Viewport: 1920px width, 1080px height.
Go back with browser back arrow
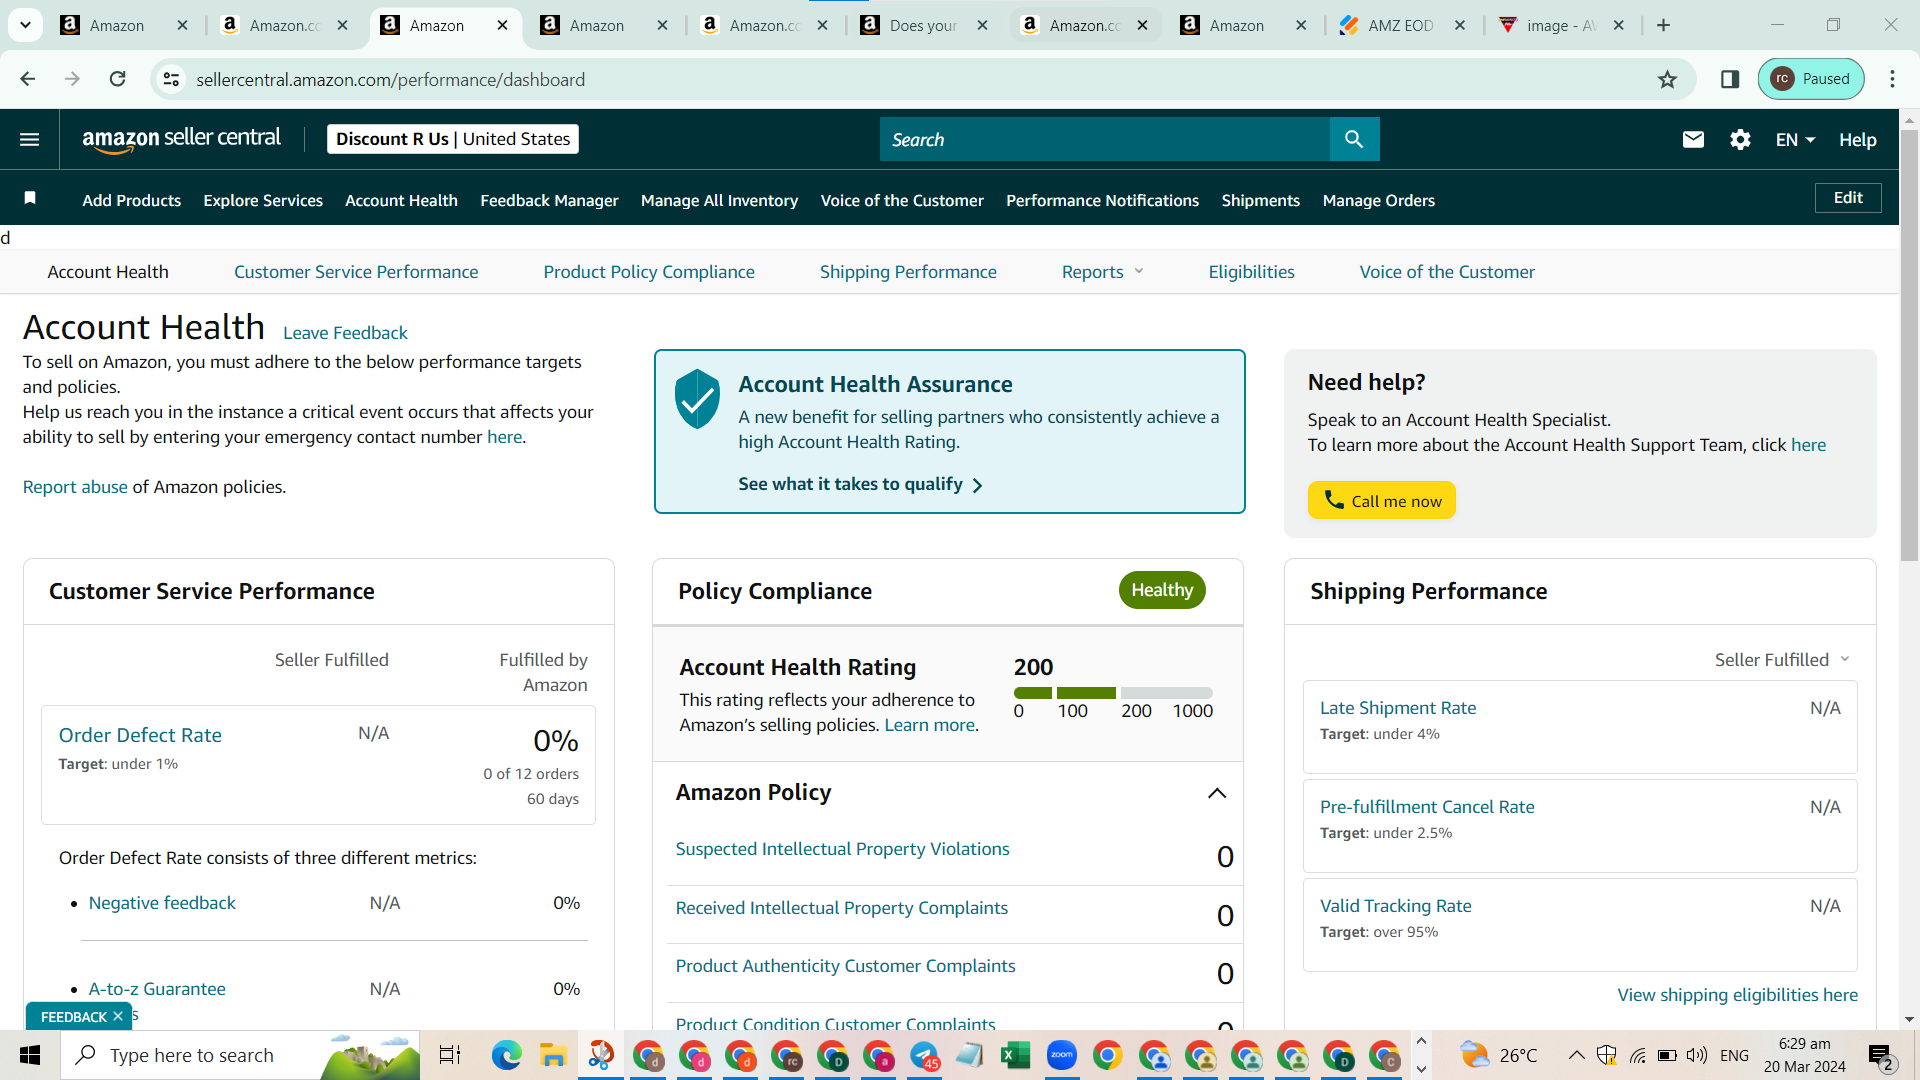pos(28,79)
